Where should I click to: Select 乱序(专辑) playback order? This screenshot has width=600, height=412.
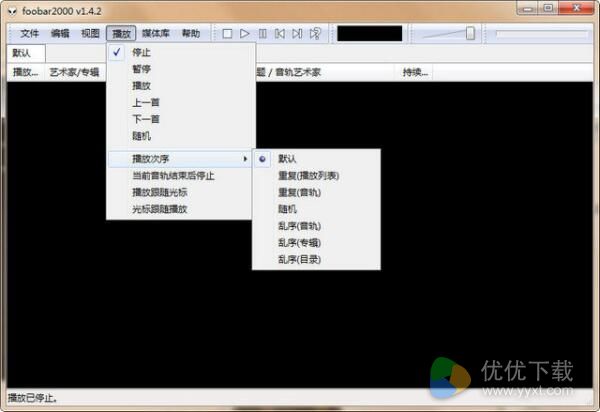click(316, 243)
